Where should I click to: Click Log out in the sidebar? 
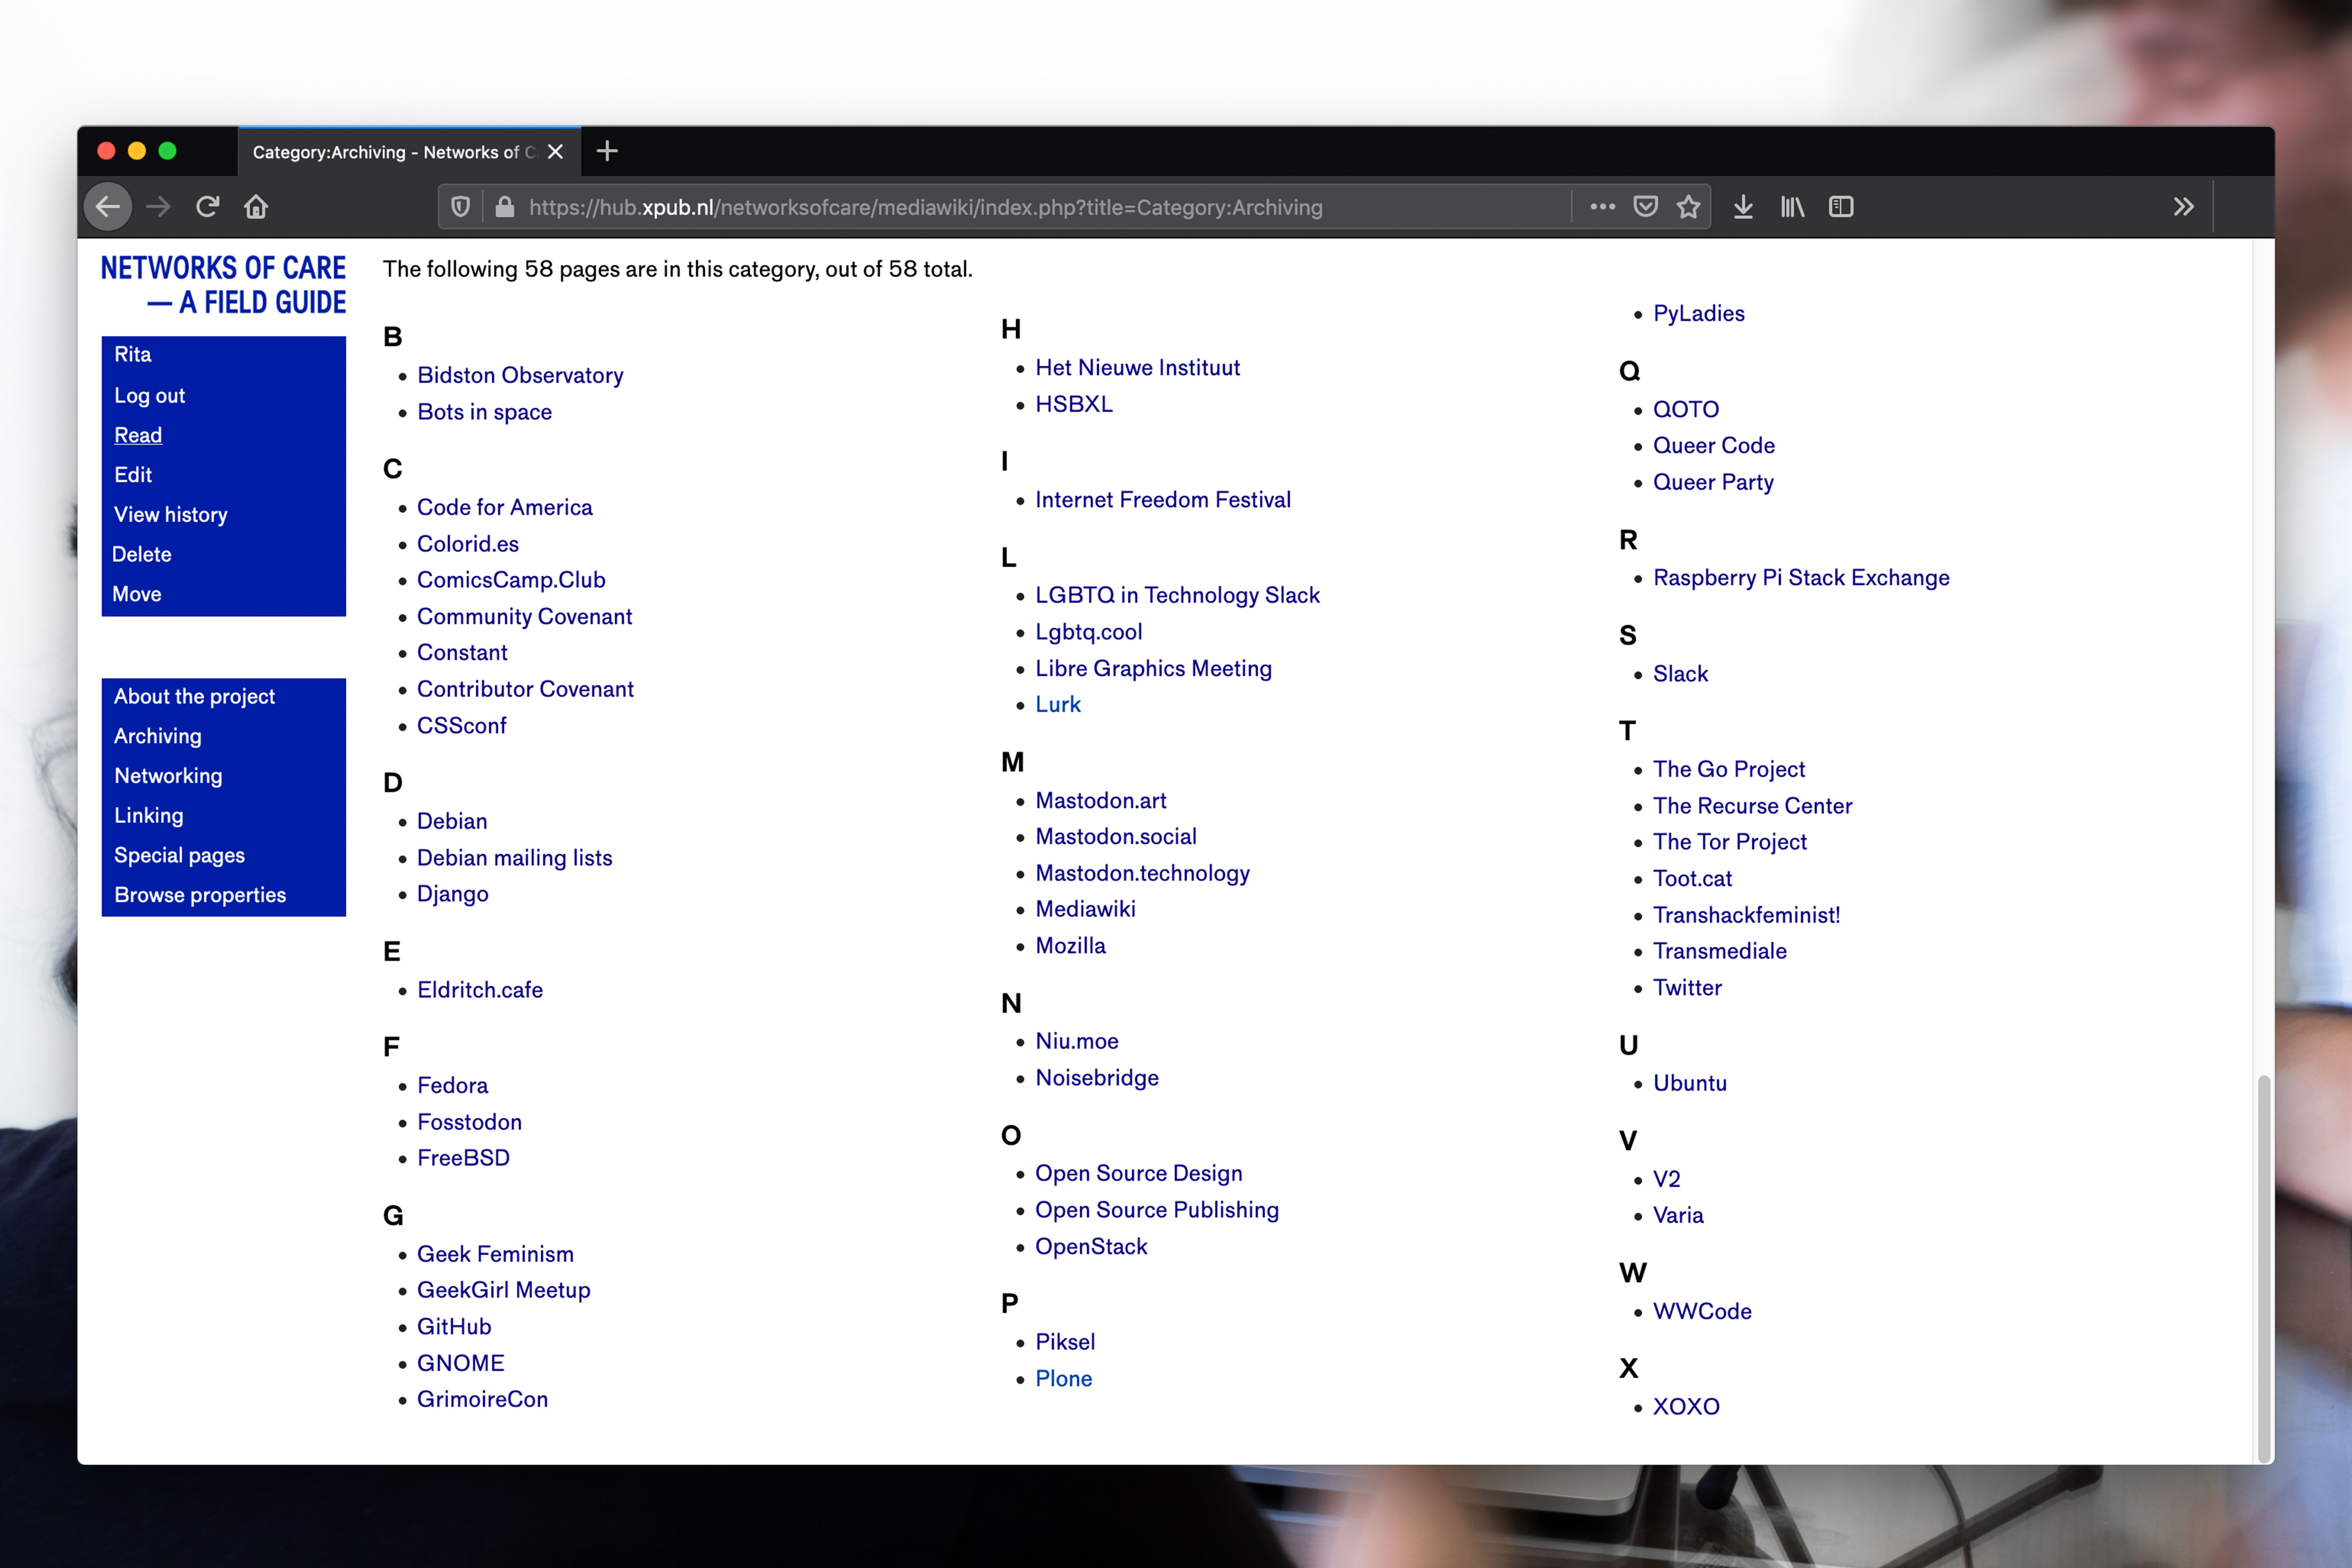click(150, 395)
